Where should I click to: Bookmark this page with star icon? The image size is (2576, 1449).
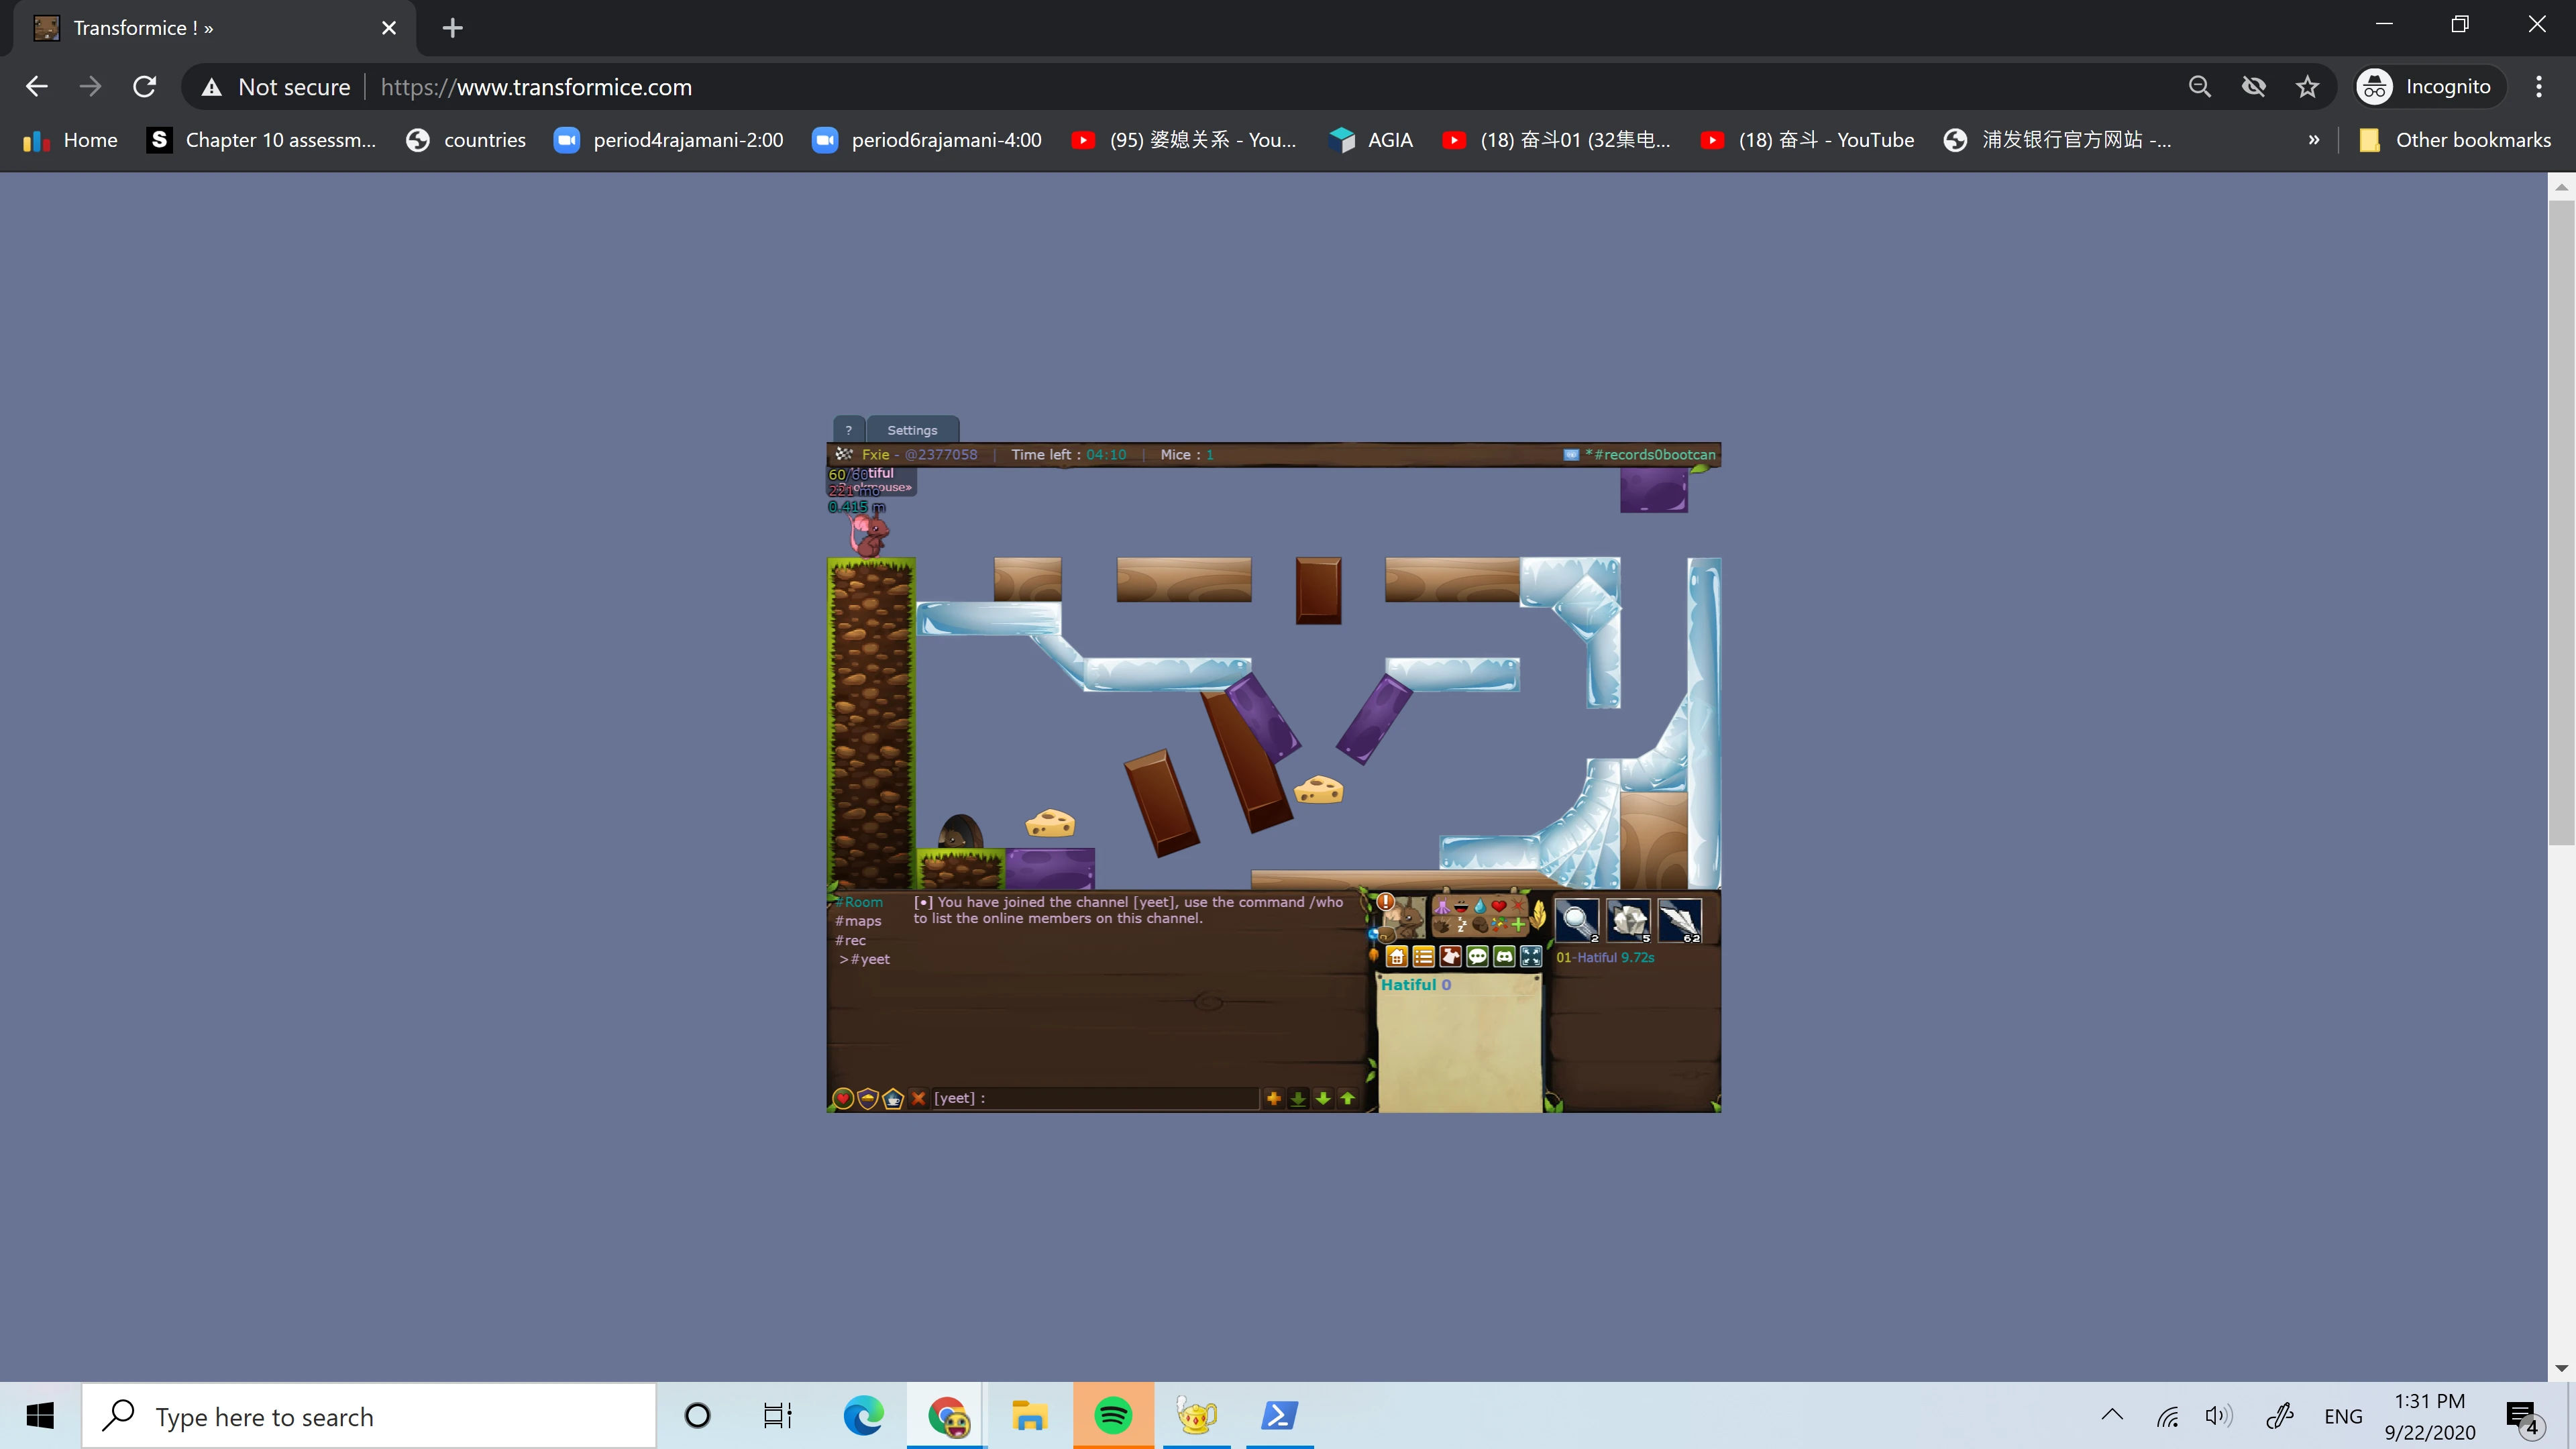[x=2307, y=87]
